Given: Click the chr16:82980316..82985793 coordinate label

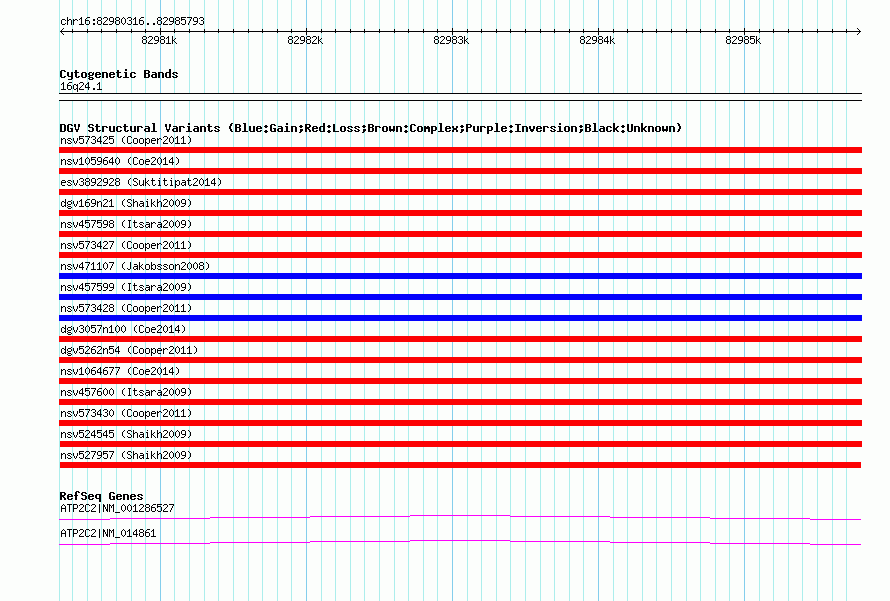Looking at the screenshot, I should coord(132,21).
